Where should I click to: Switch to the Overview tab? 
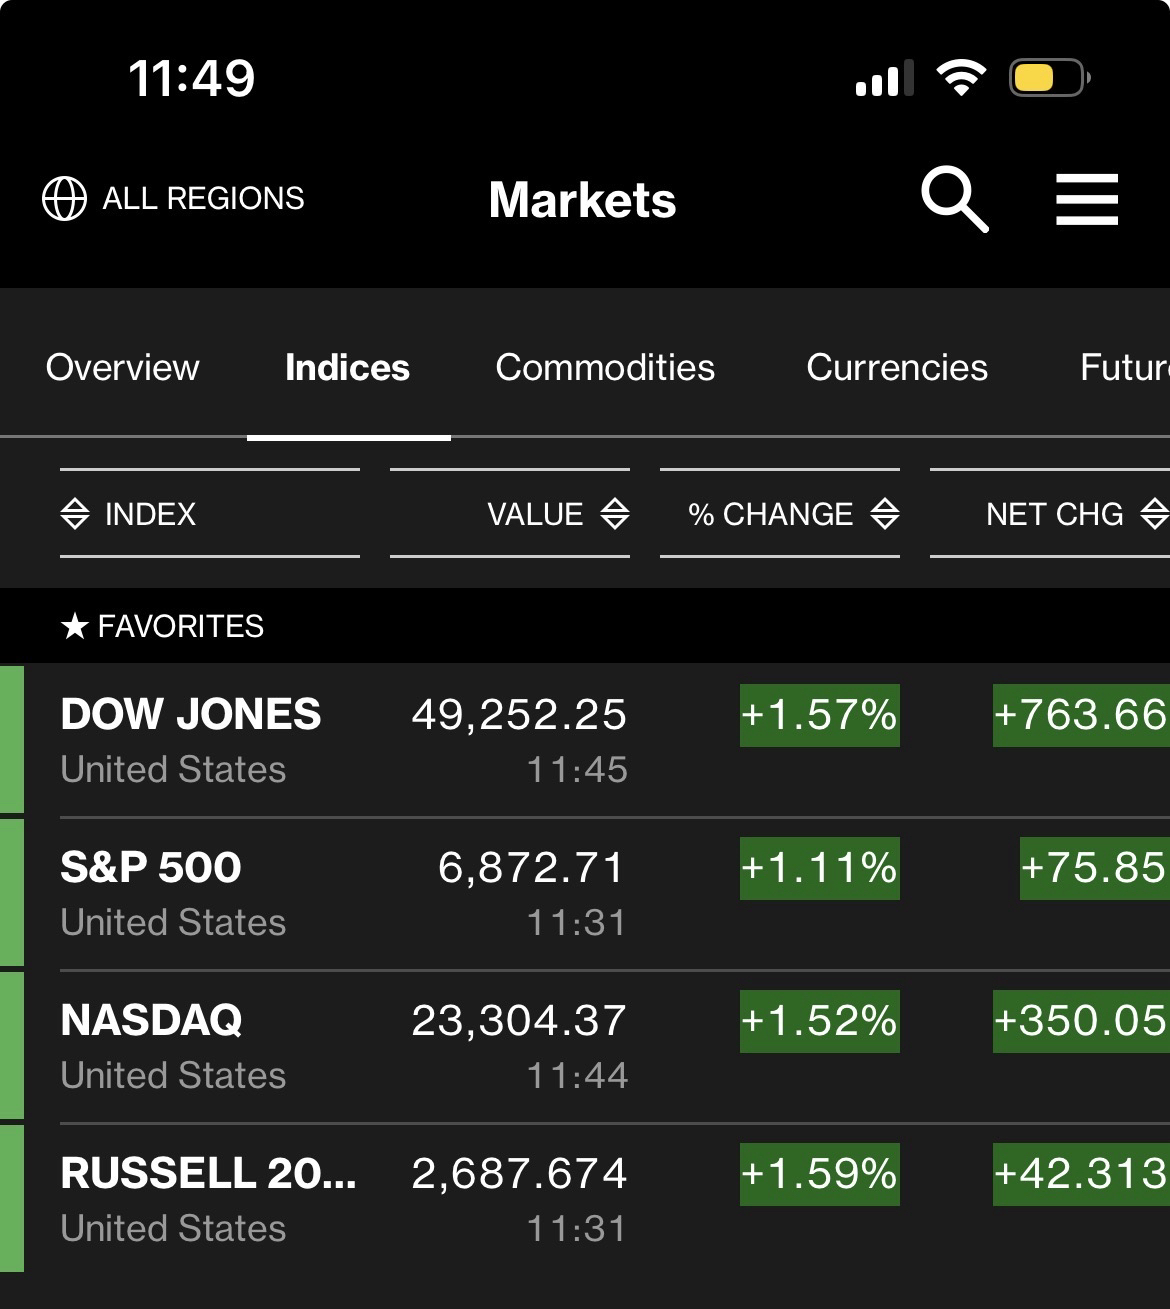coord(122,368)
